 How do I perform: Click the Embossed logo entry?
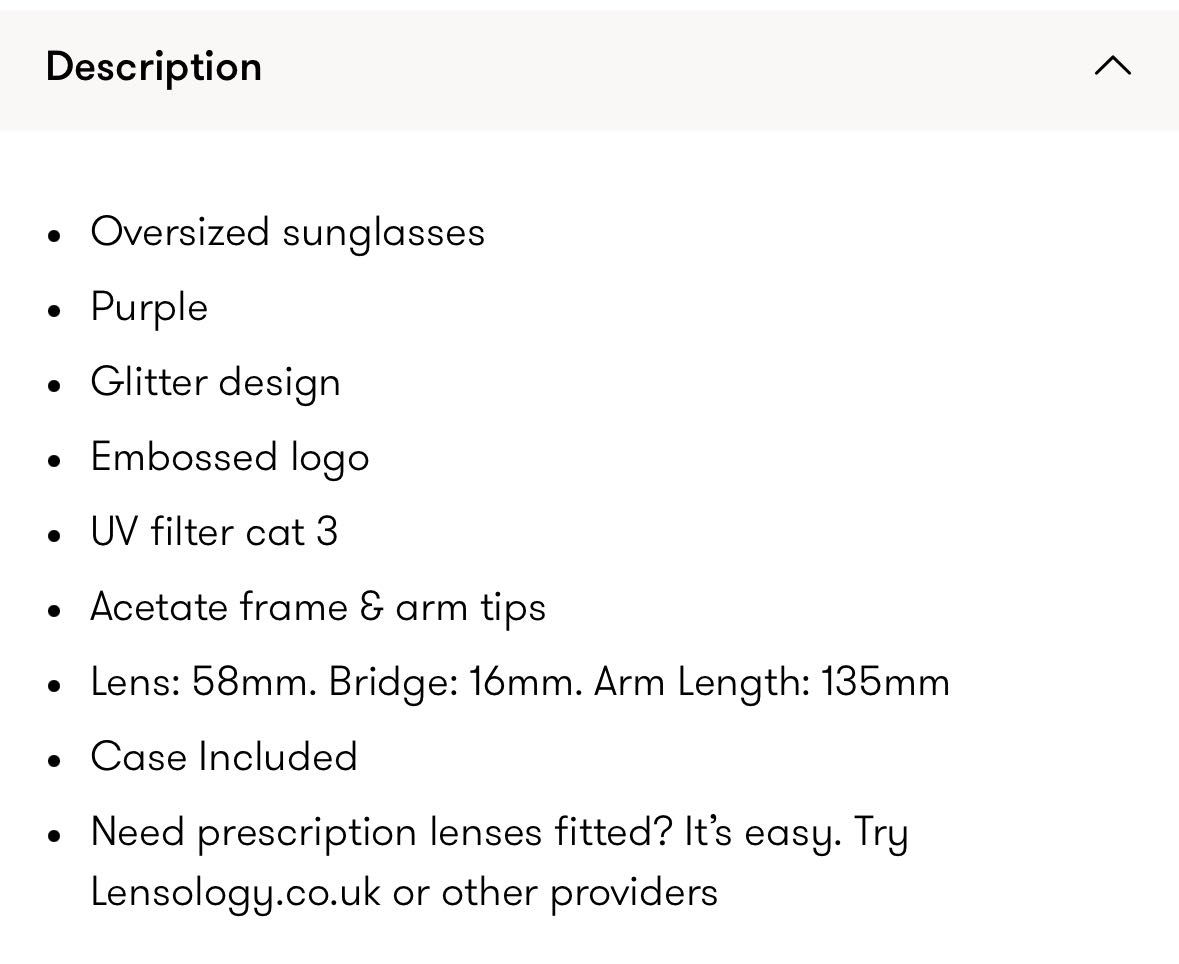[x=230, y=458]
